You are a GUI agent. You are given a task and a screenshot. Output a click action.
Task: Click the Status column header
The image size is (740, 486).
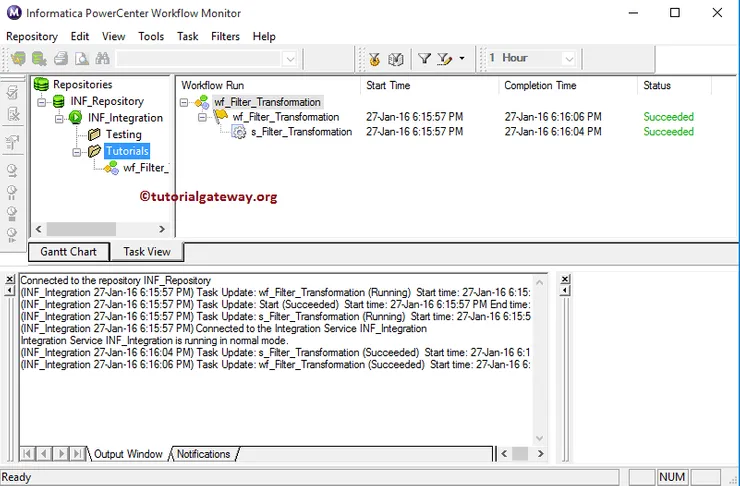tap(657, 86)
